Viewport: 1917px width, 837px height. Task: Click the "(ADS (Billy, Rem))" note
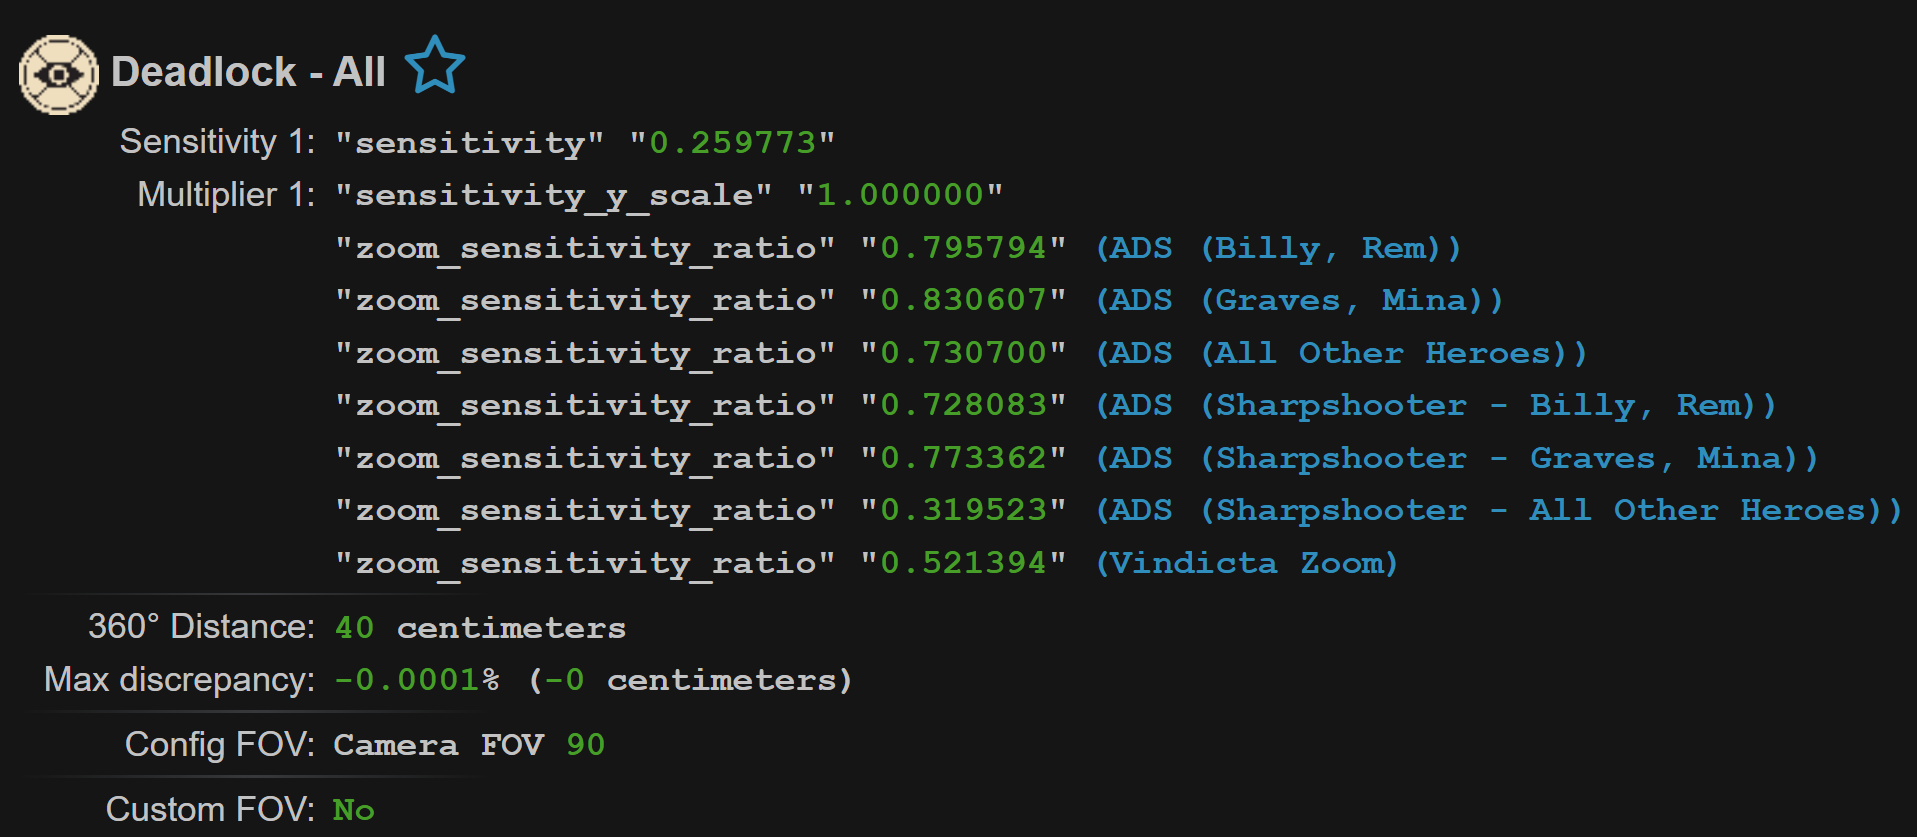1279,248
